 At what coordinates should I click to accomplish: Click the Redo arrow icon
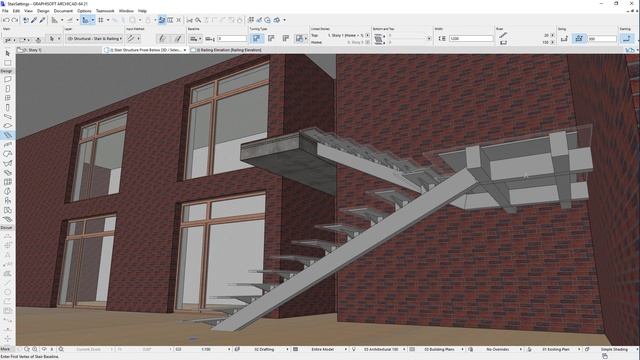coord(15,20)
